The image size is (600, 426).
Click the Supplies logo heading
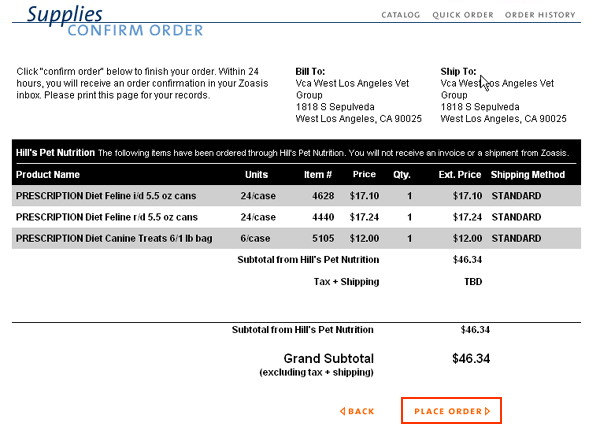click(x=64, y=14)
